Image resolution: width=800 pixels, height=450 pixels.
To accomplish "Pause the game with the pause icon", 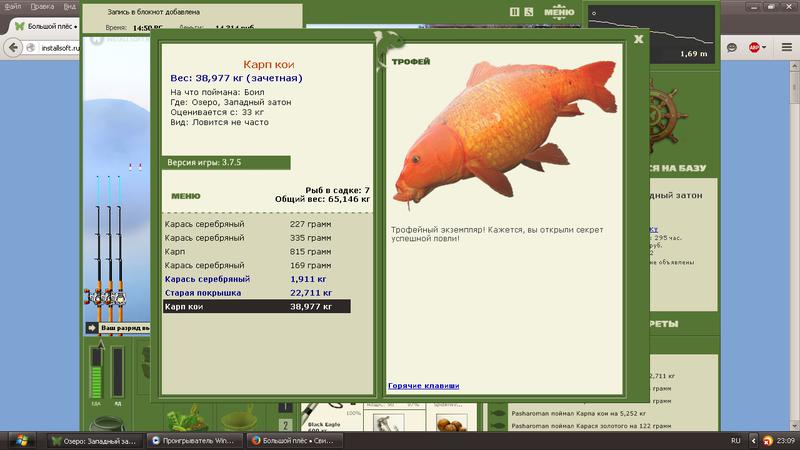I will click(514, 12).
